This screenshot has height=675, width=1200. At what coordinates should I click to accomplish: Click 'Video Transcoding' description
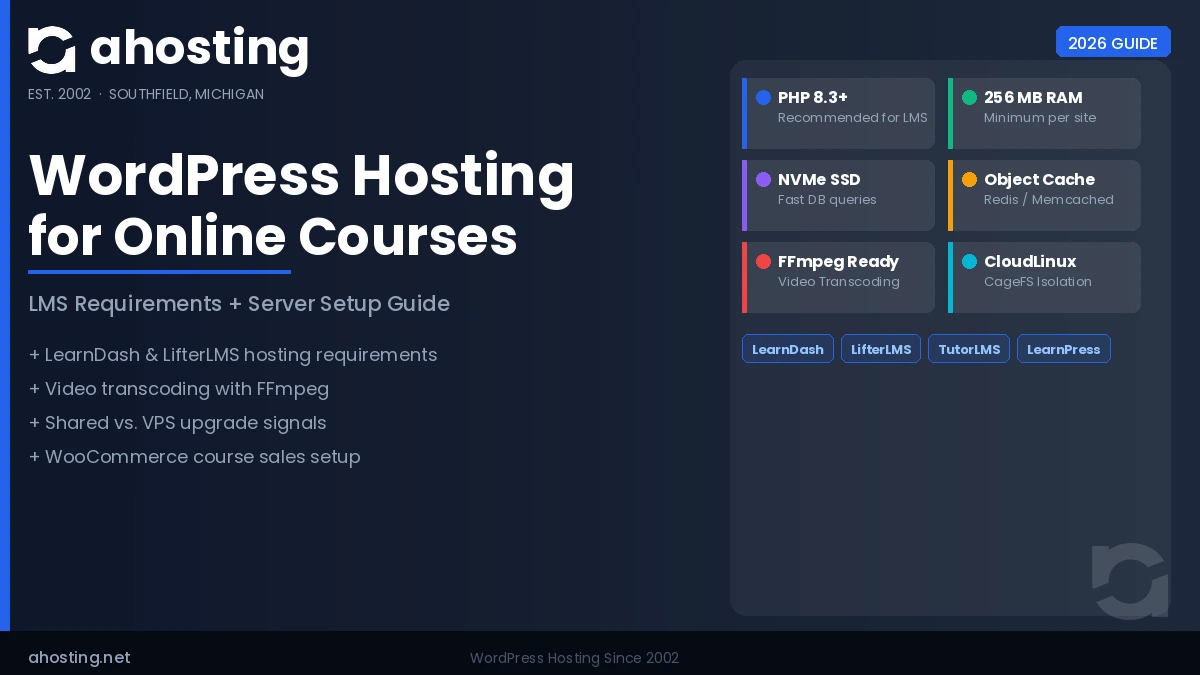(839, 282)
